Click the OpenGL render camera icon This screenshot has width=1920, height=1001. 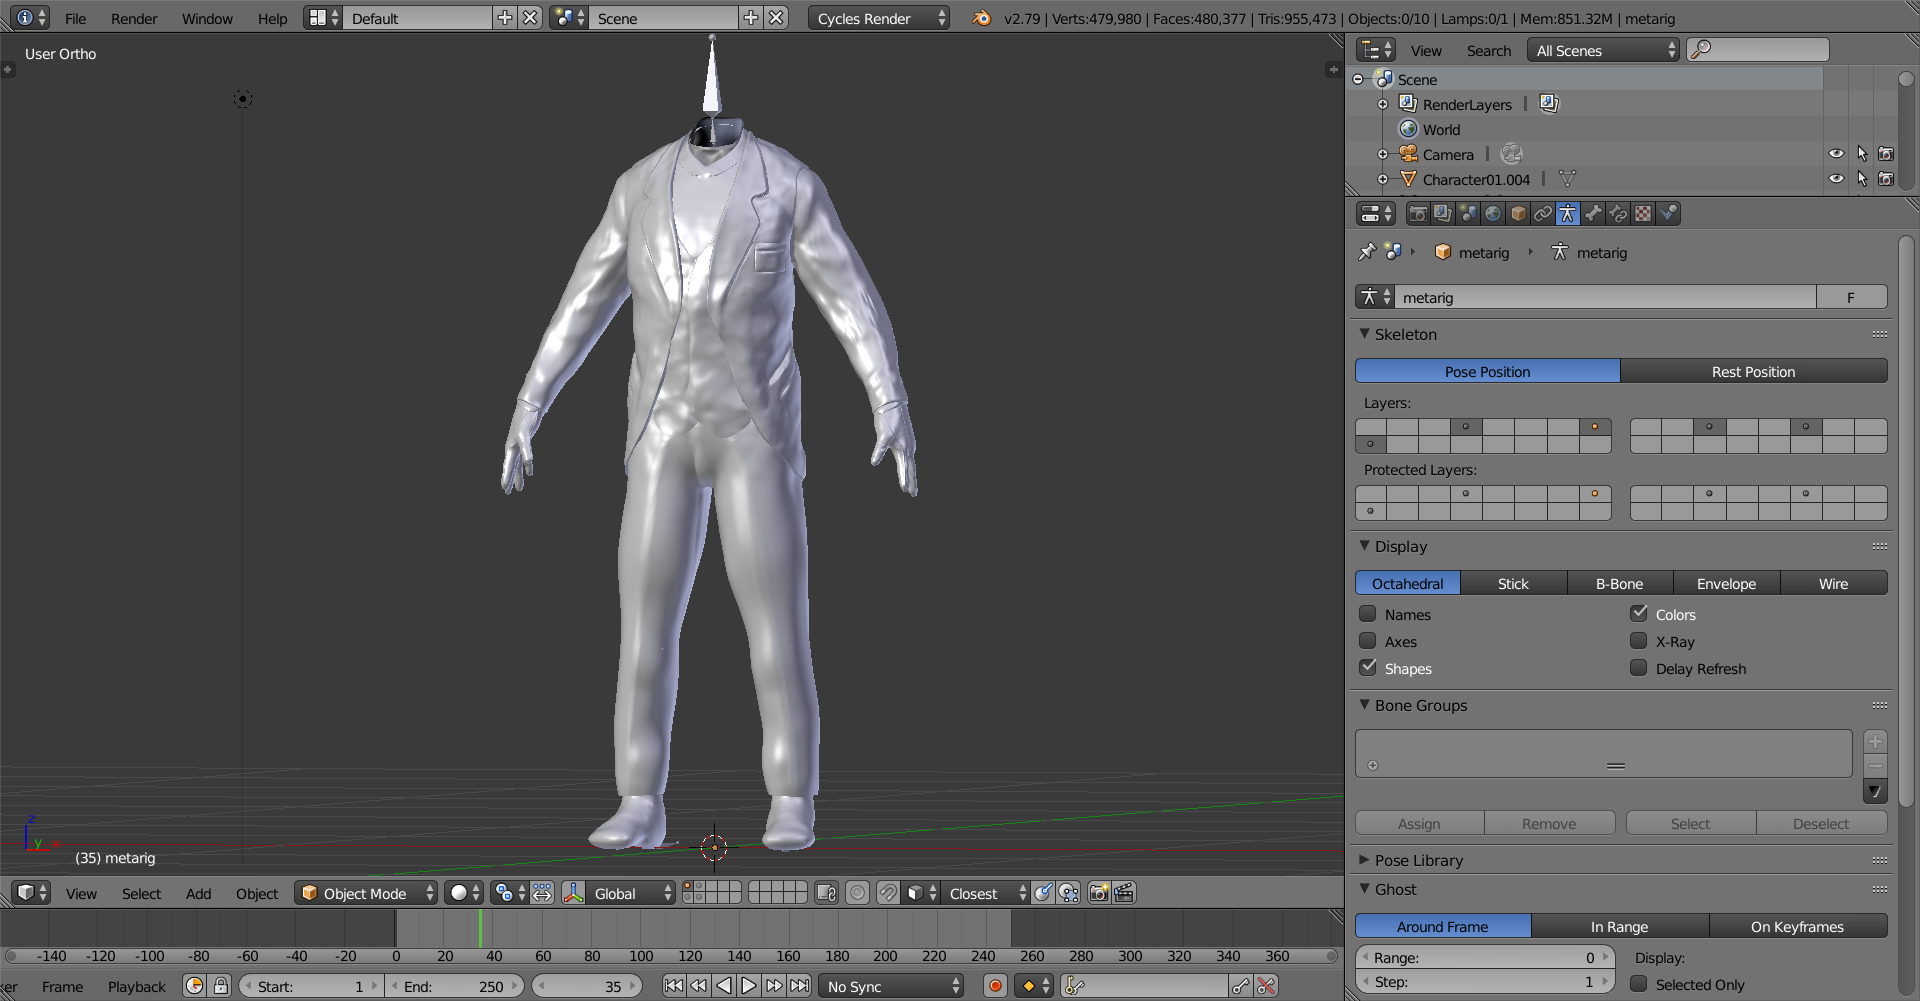[1098, 893]
